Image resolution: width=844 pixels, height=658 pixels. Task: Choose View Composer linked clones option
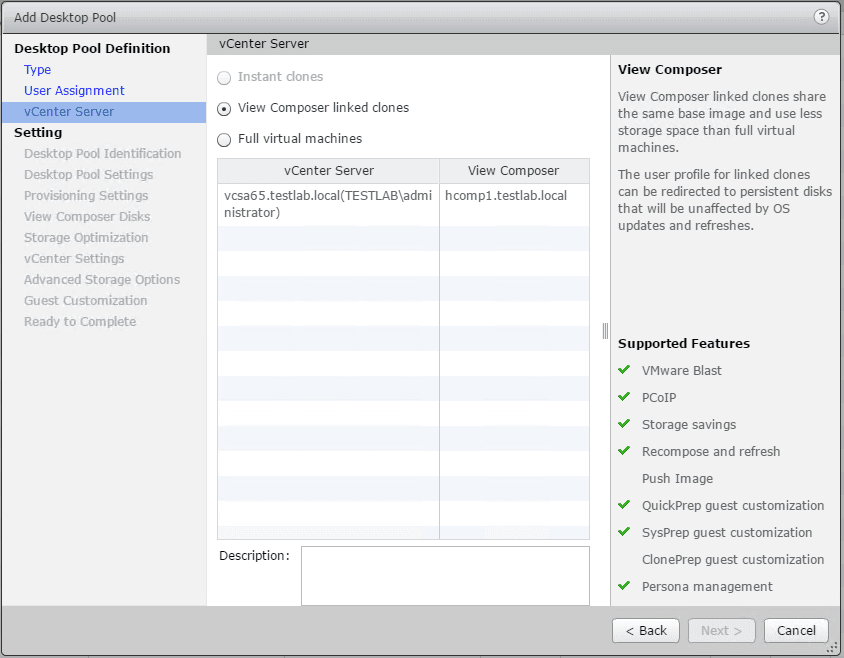[x=224, y=108]
